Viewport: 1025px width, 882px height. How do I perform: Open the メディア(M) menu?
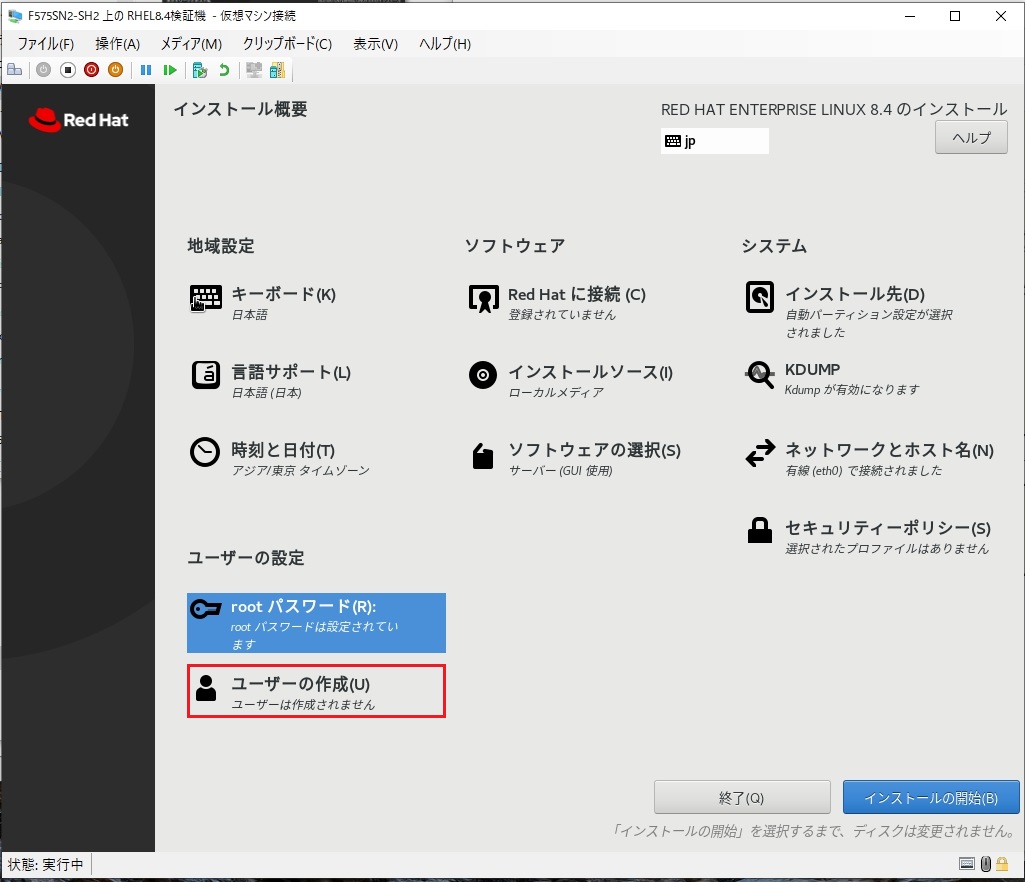[x=192, y=44]
